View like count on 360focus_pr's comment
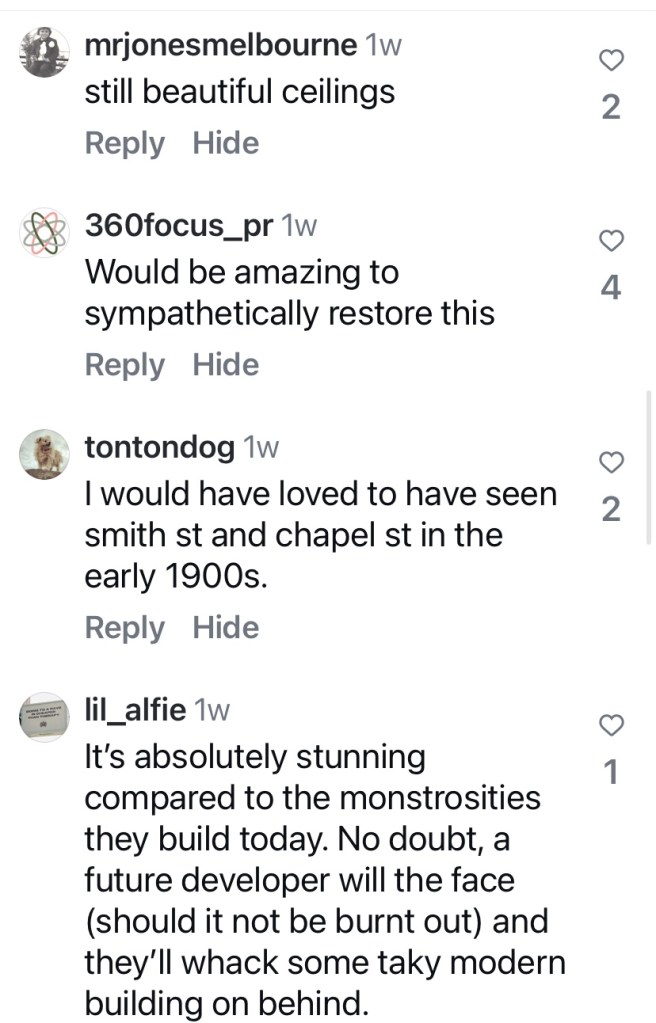The image size is (656, 1023). [x=611, y=288]
